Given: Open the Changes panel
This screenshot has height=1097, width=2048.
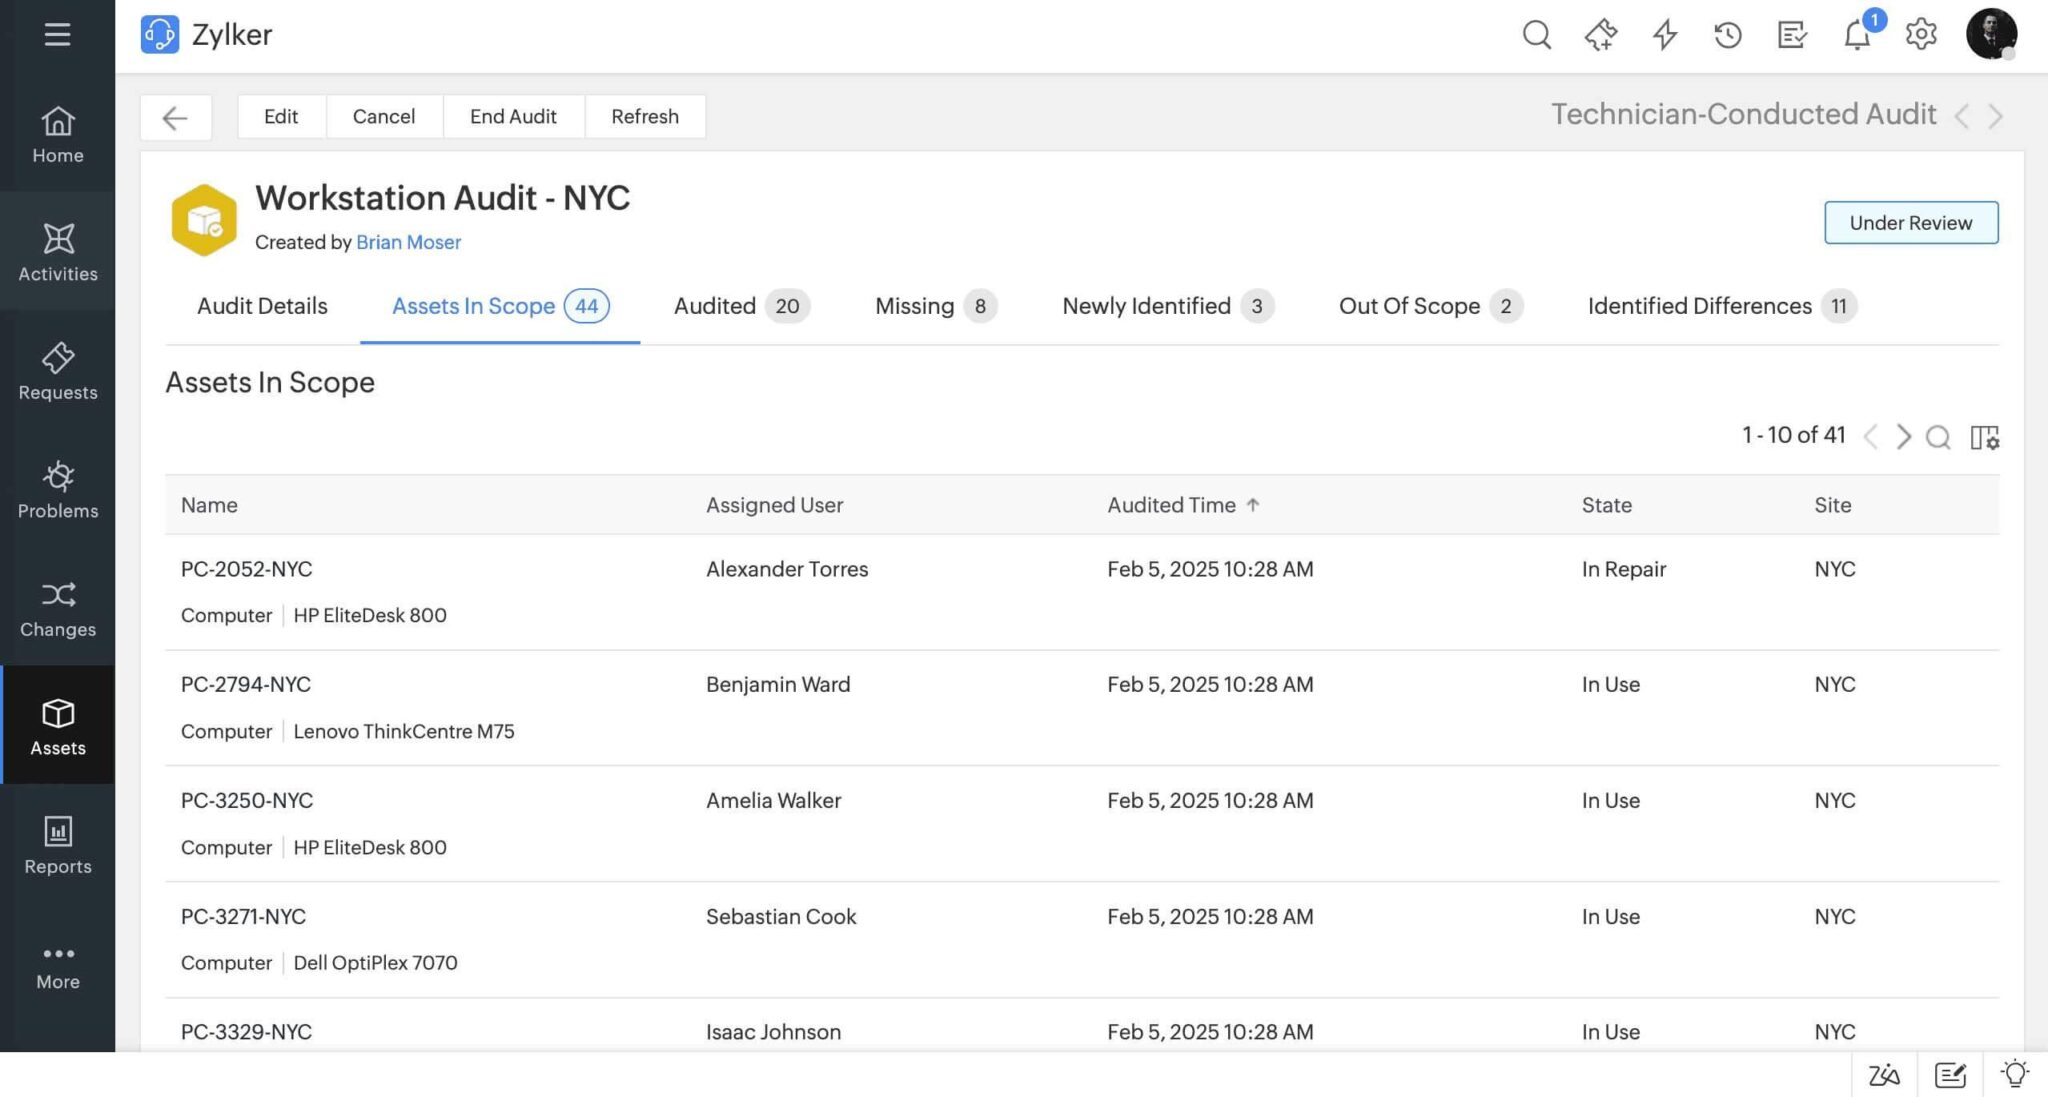Looking at the screenshot, I should 57,609.
